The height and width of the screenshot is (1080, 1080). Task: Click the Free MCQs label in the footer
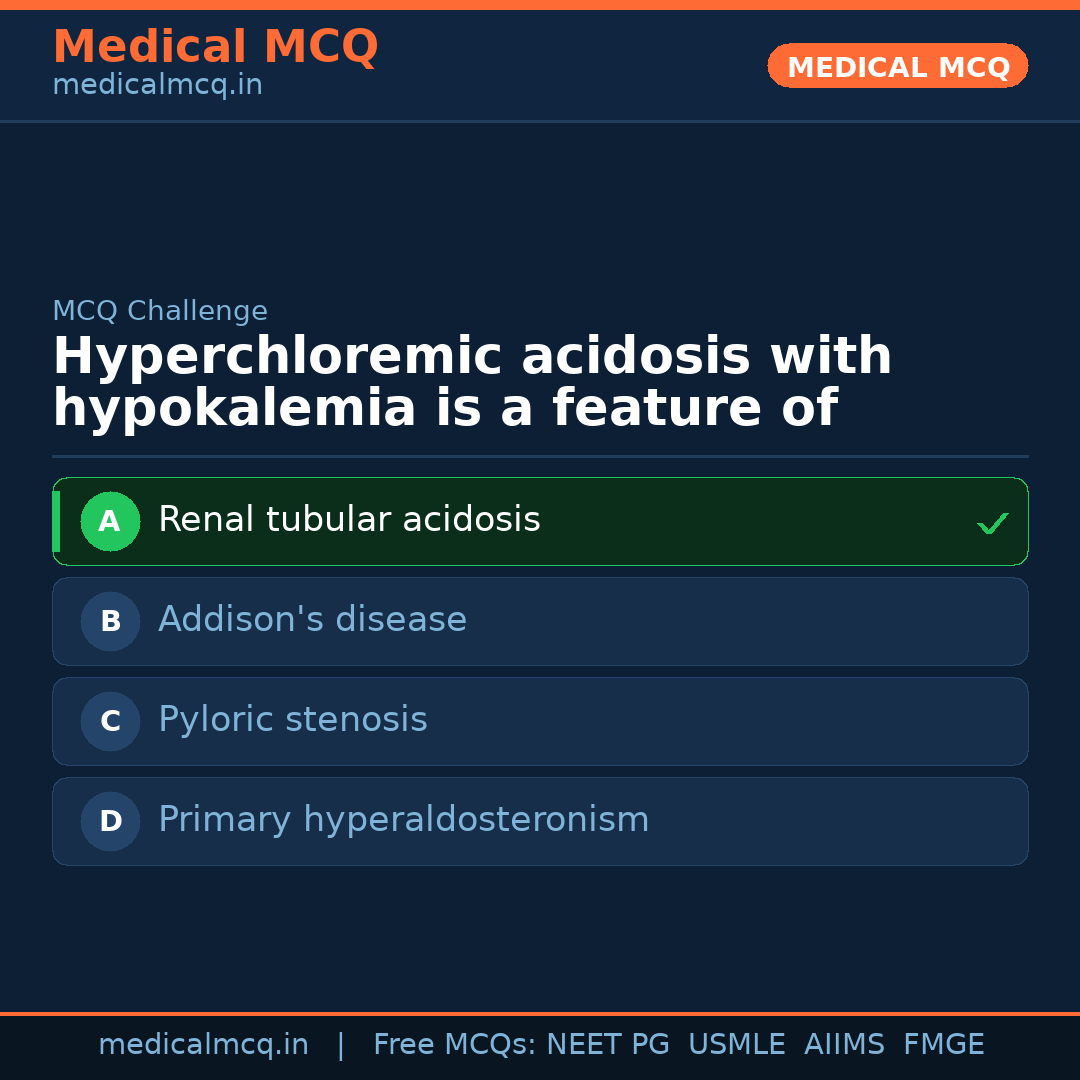pyautogui.click(x=454, y=1045)
